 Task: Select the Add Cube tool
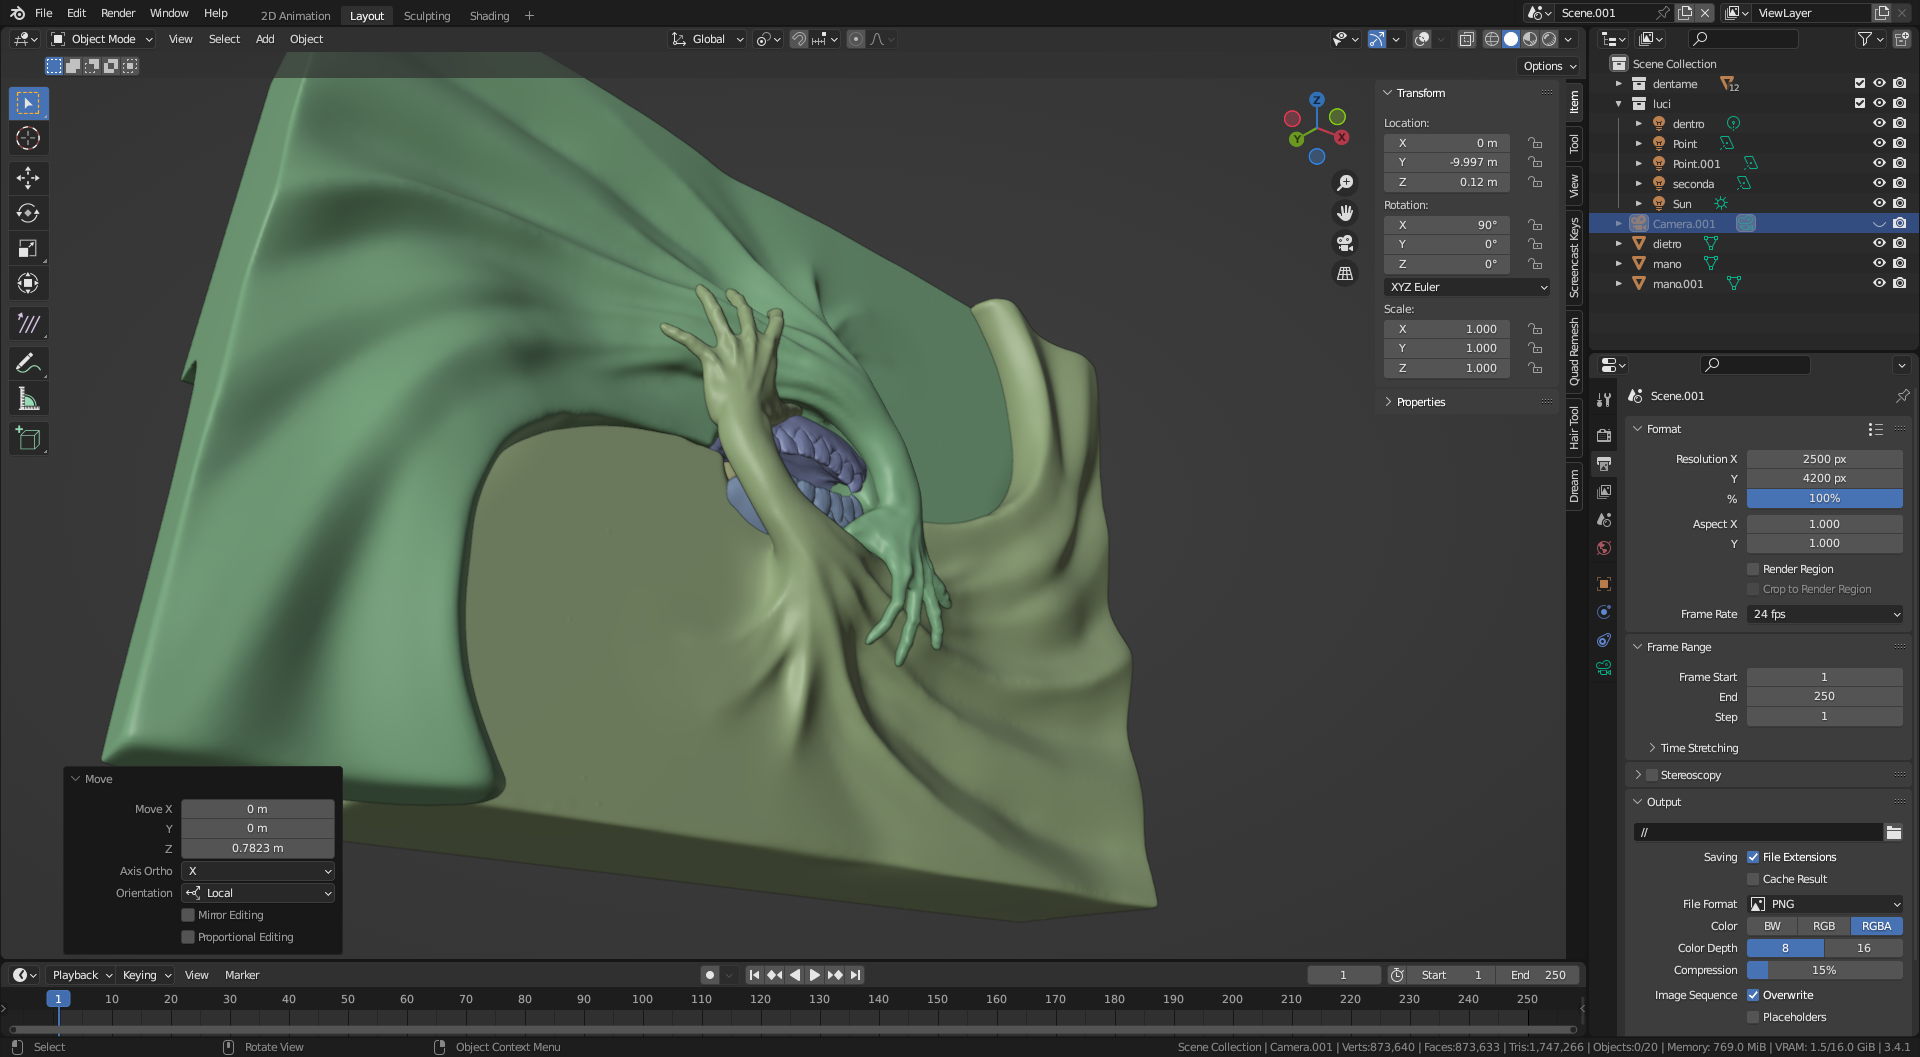click(x=28, y=438)
